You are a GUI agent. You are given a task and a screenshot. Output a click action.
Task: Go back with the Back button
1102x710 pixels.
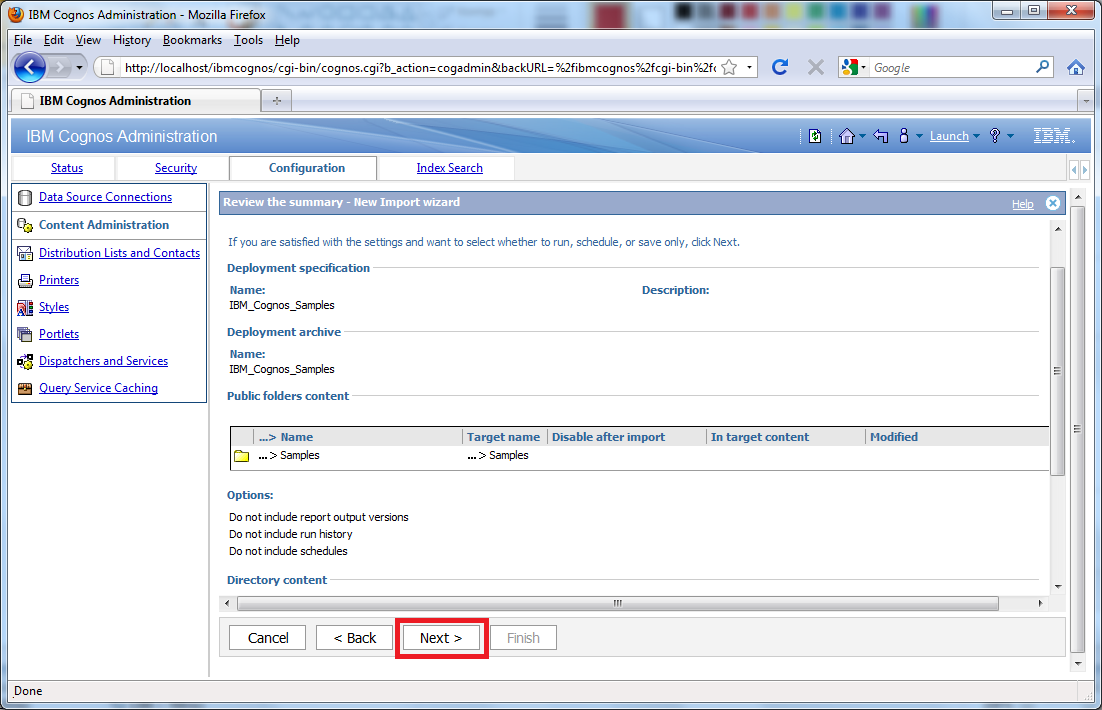[354, 638]
